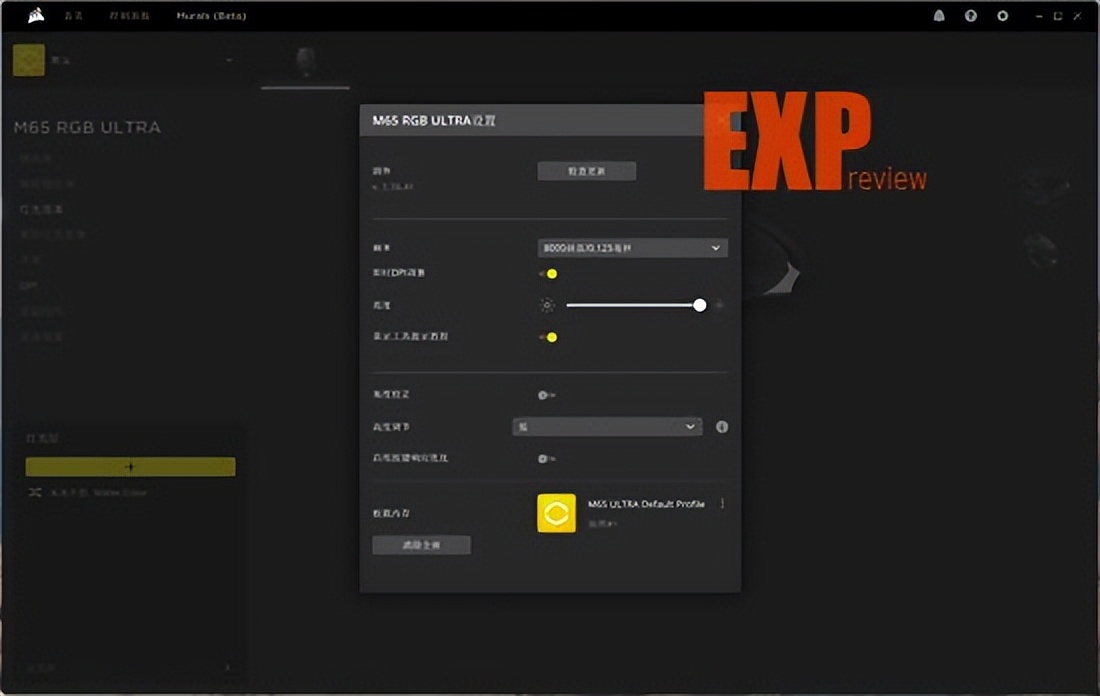This screenshot has height=696, width=1100.
Task: Disable the yellow toggle below brightness slider
Action: pos(548,337)
